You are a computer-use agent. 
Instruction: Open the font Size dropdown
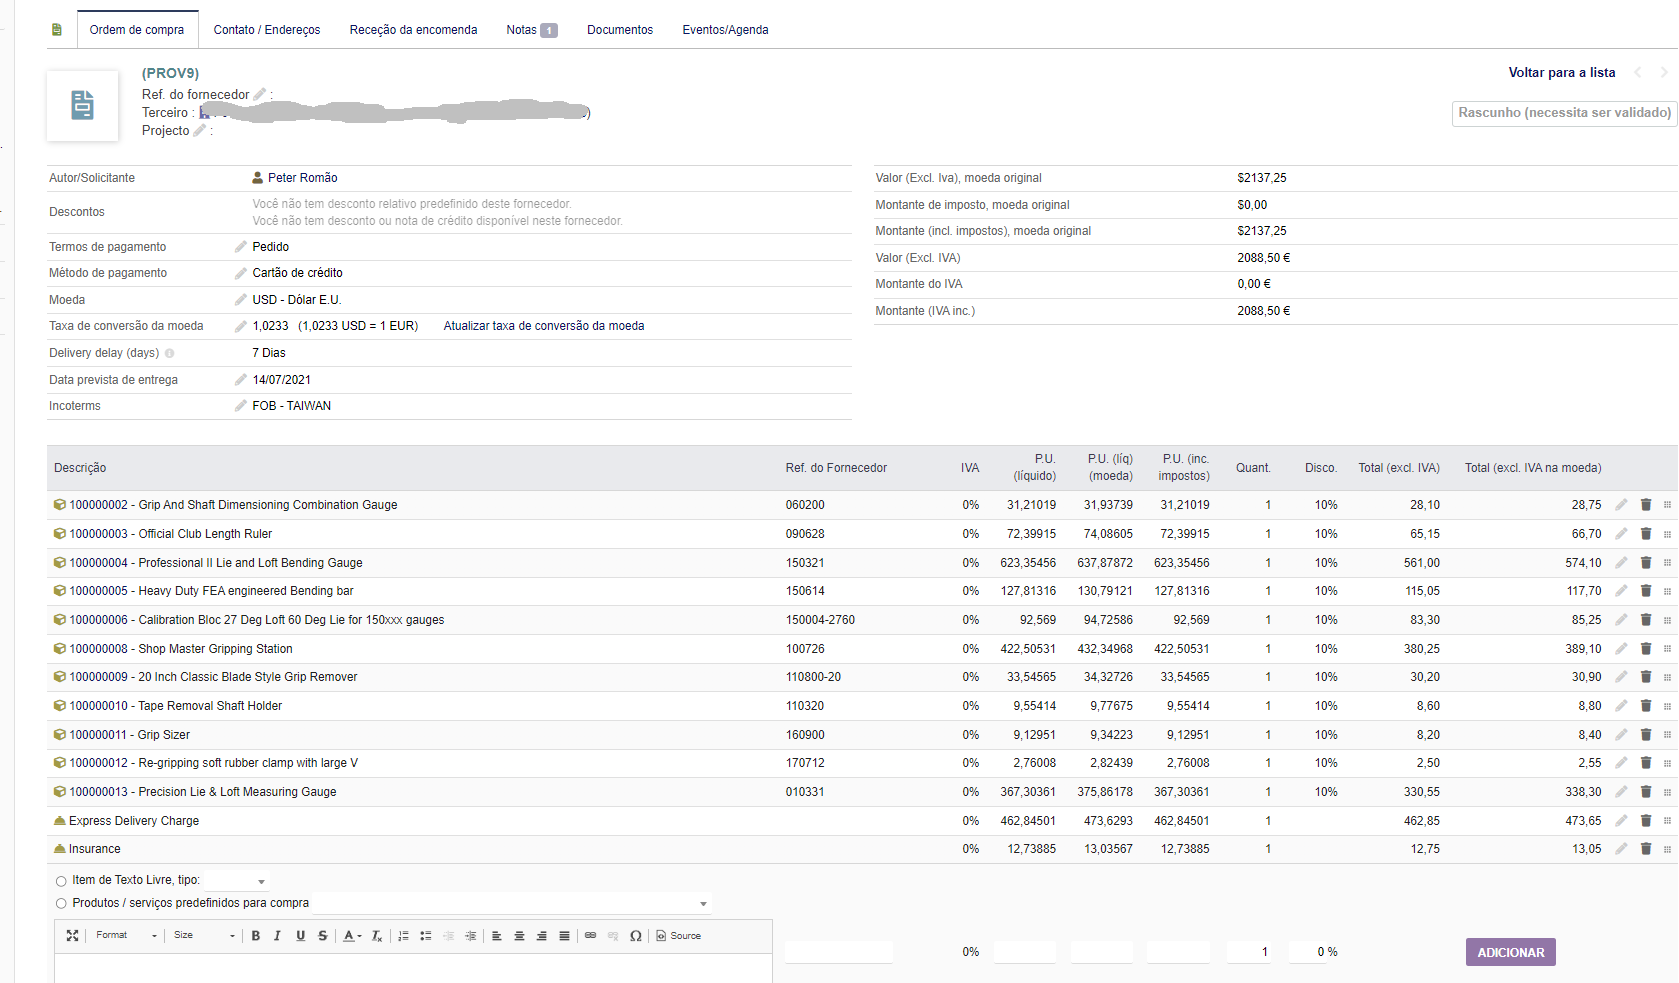pyautogui.click(x=204, y=936)
